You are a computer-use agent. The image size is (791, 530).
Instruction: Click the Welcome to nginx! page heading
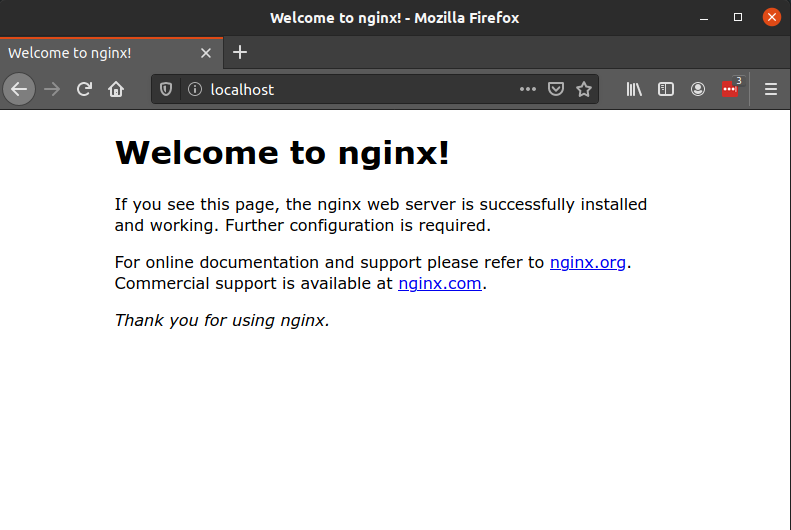click(x=282, y=153)
